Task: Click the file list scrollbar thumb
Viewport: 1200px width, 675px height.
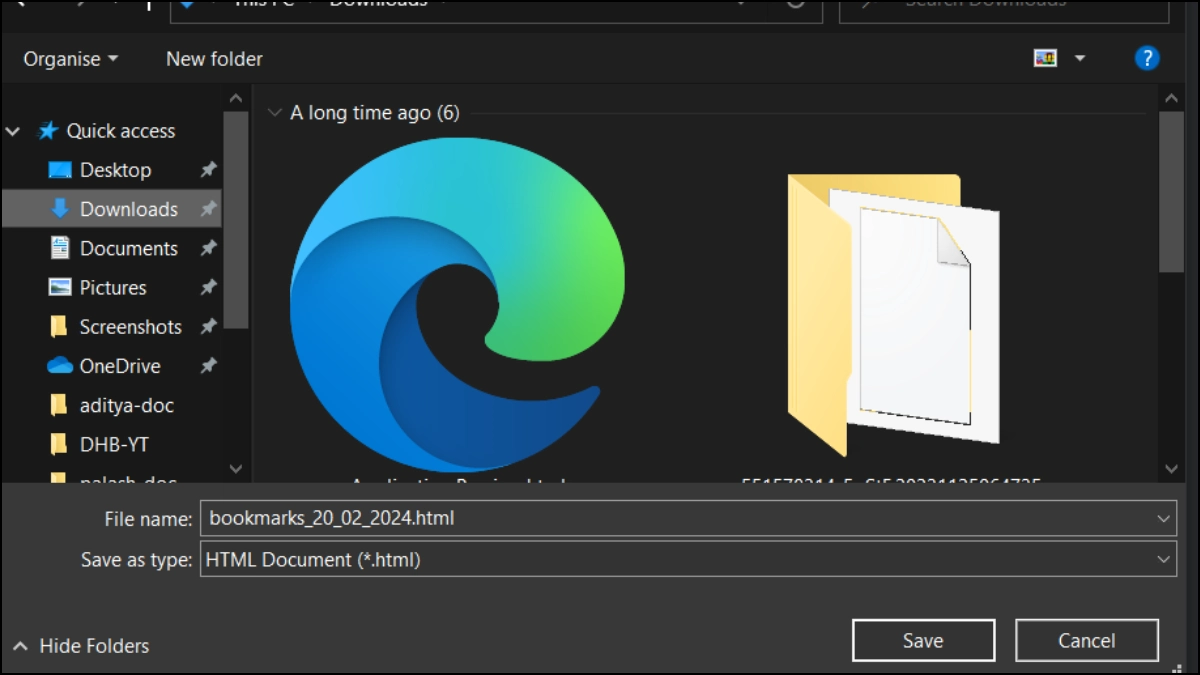Action: click(1172, 191)
